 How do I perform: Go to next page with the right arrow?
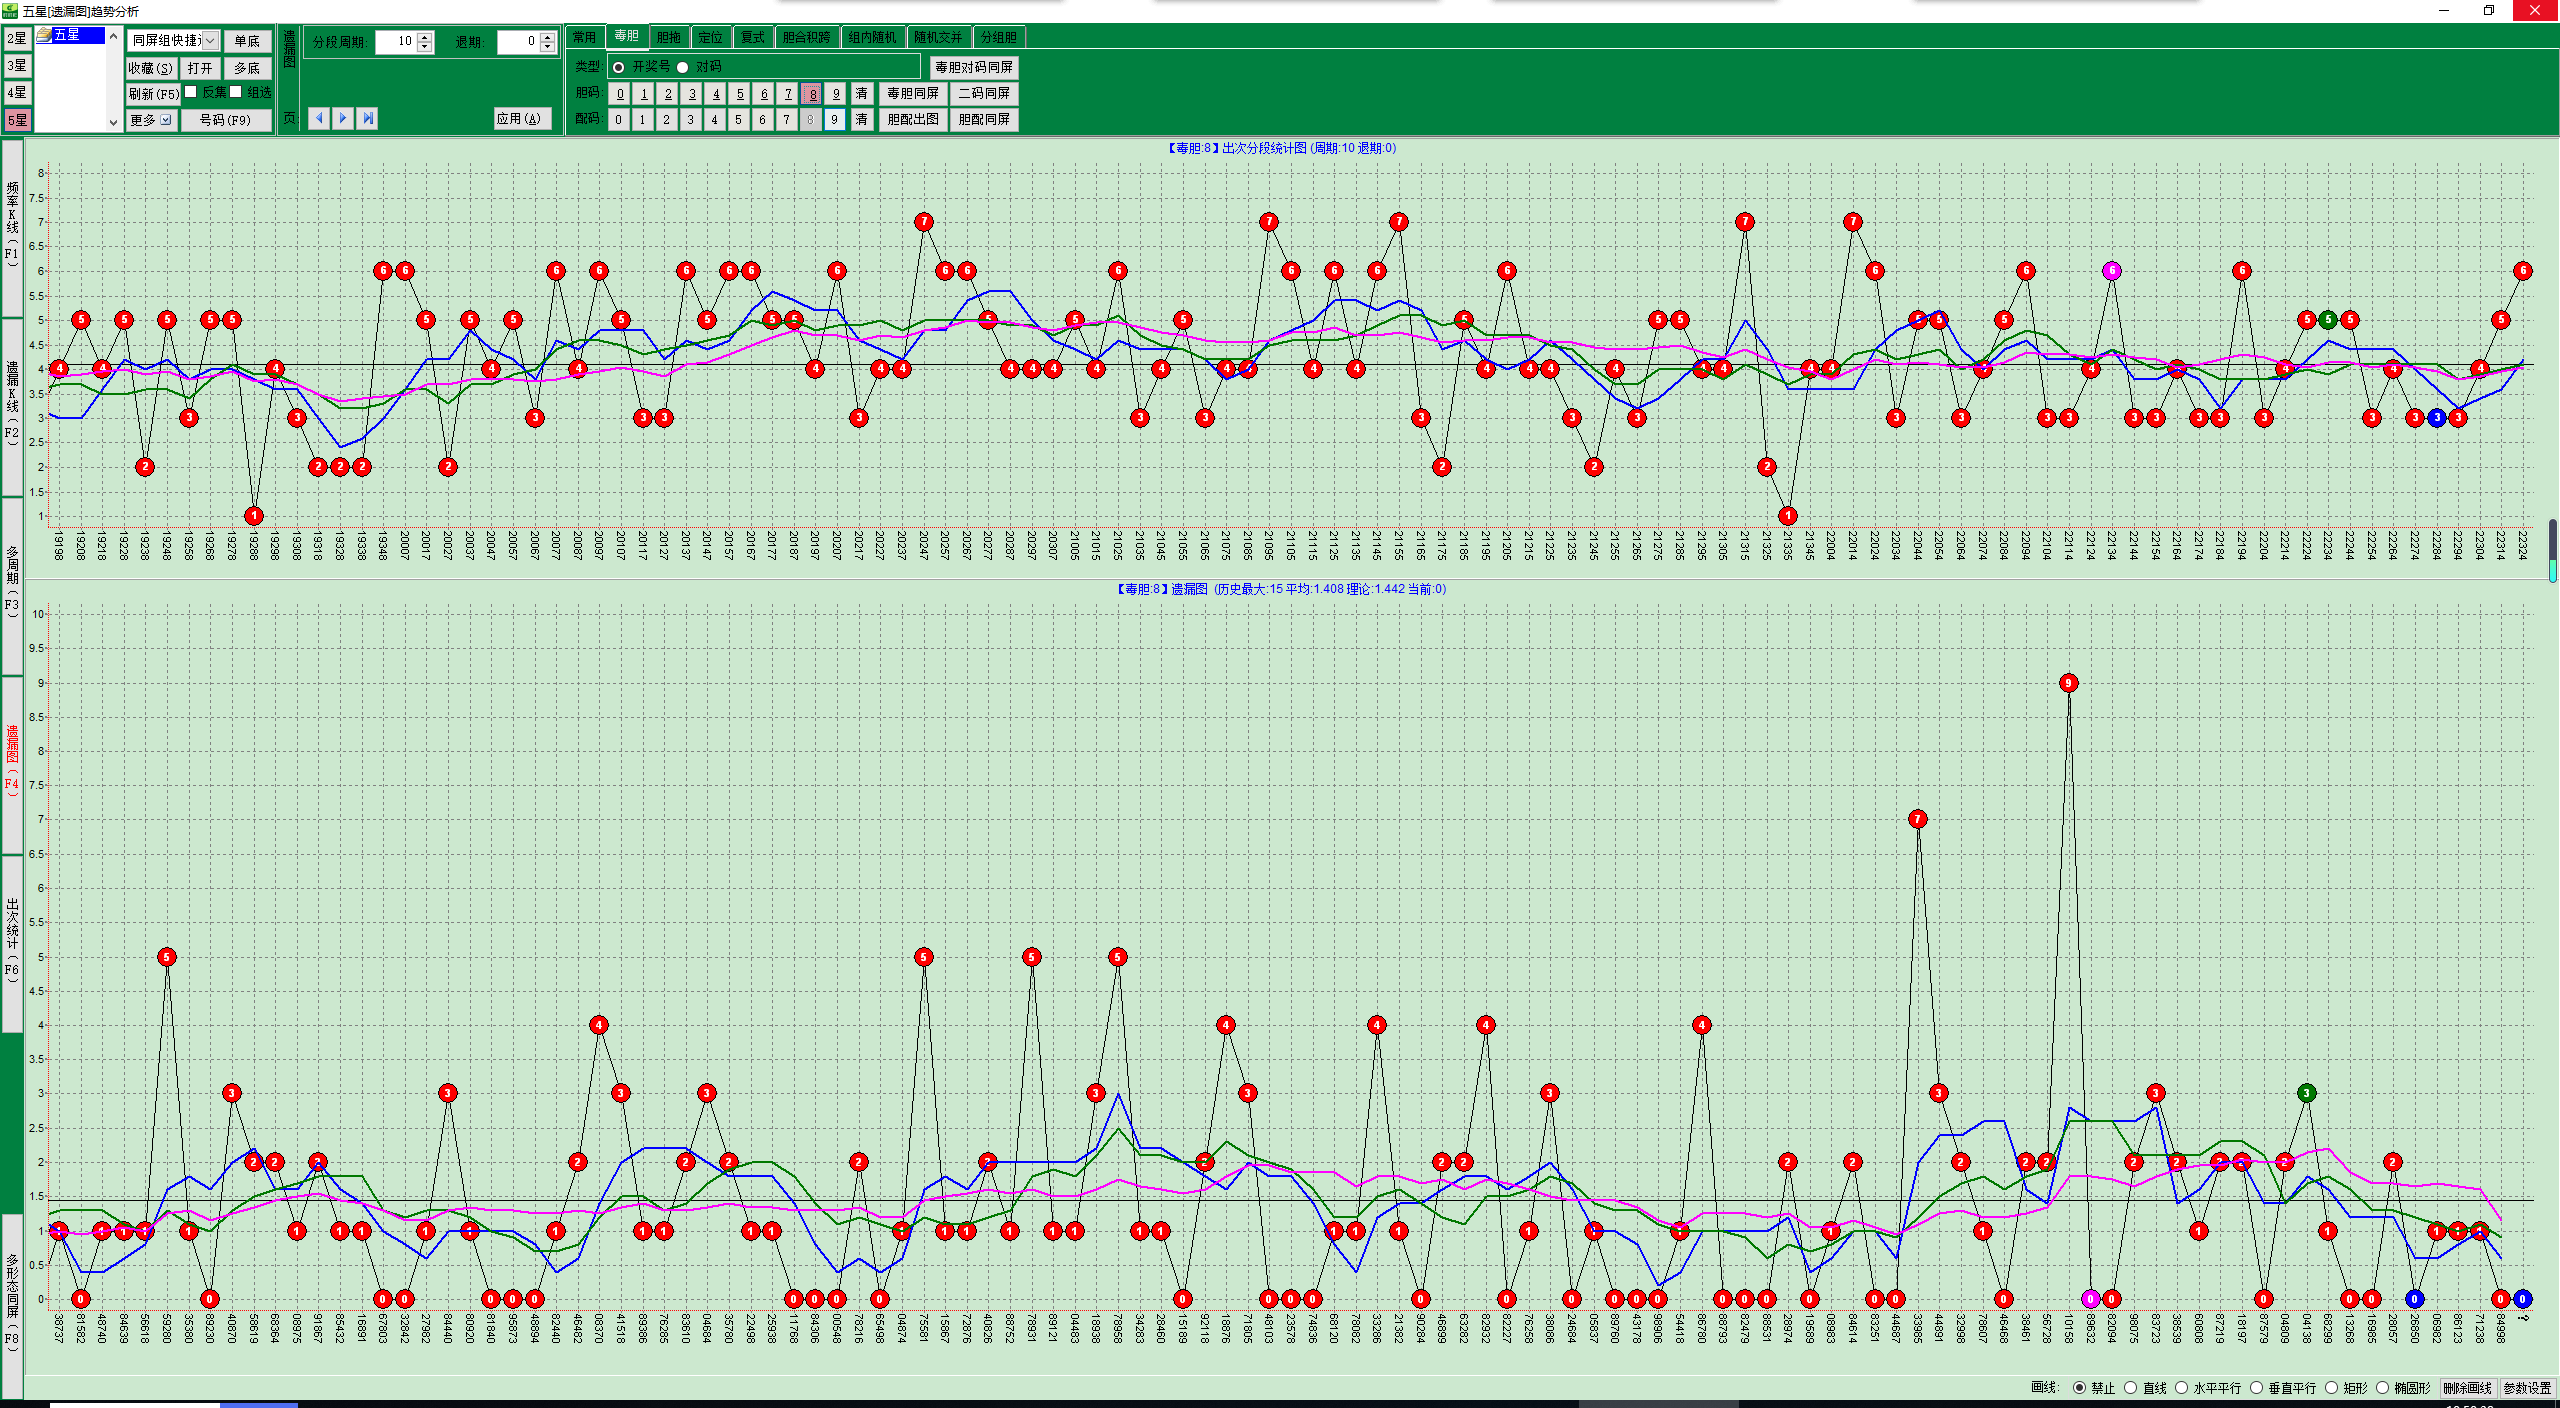[x=343, y=118]
